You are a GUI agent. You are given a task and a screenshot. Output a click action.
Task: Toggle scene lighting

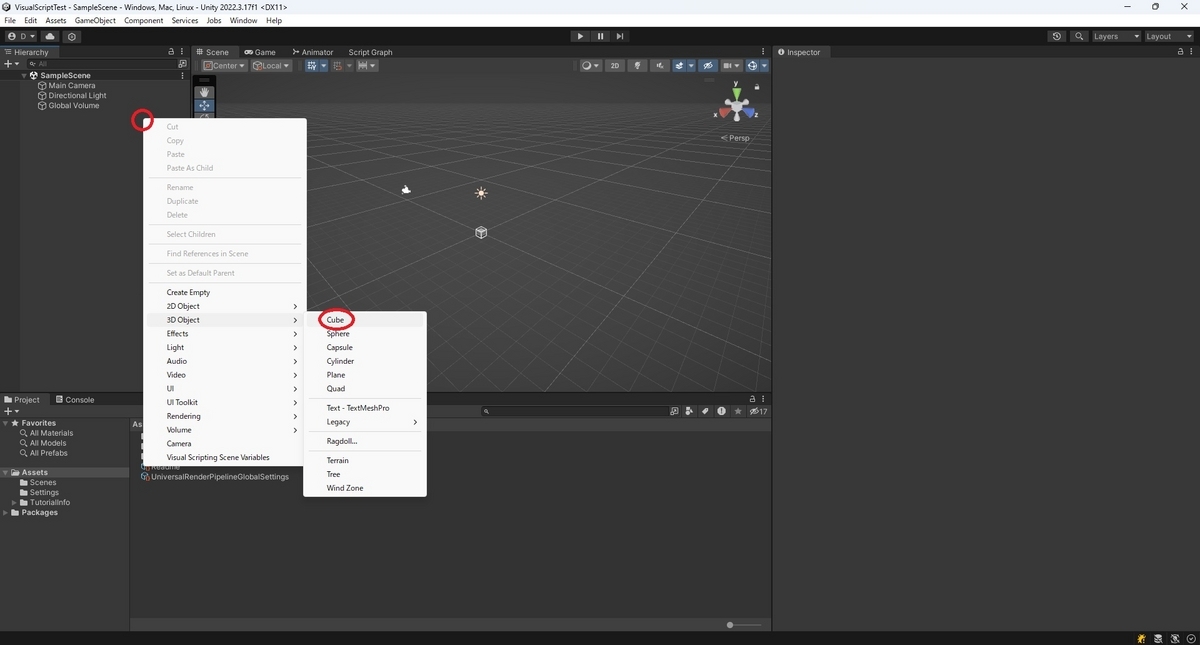coord(637,66)
